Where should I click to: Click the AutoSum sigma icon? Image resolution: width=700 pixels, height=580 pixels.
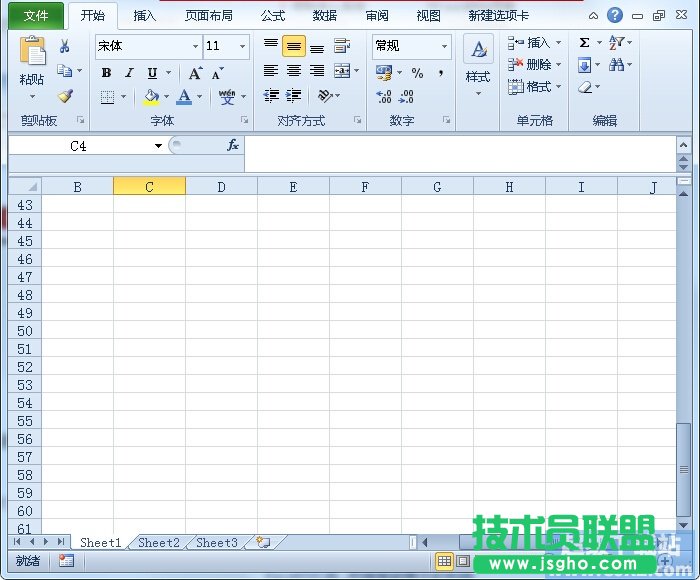point(585,43)
